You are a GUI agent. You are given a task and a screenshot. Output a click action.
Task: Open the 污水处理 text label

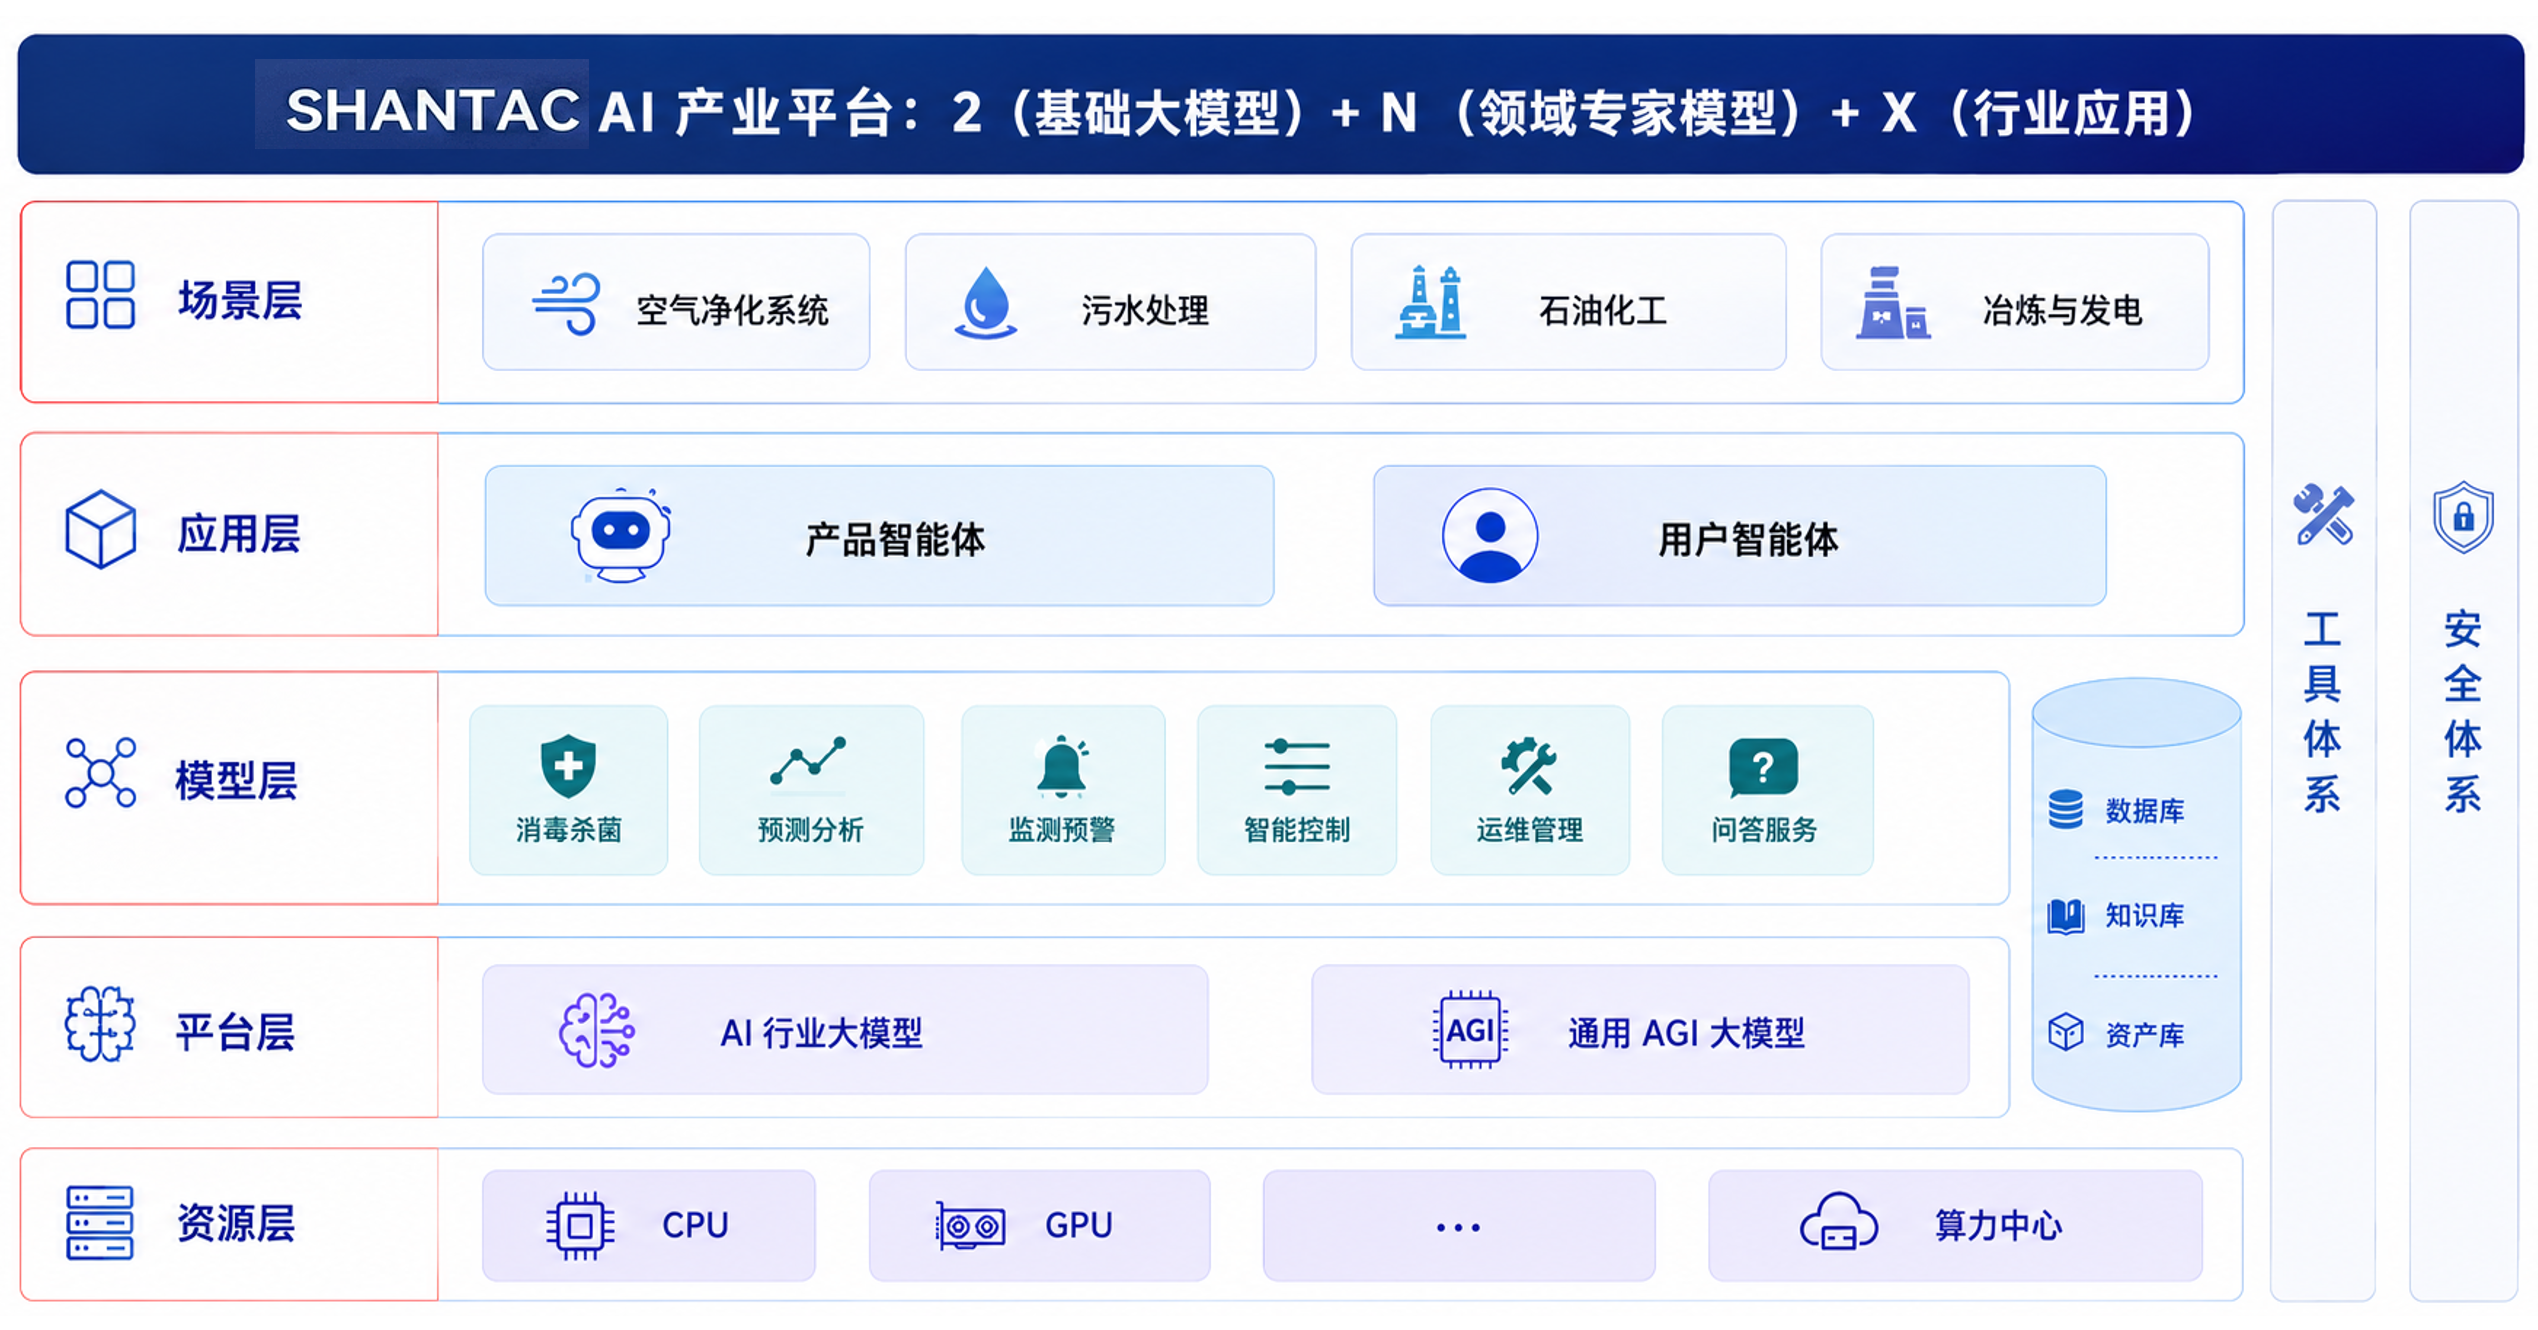tap(1145, 310)
